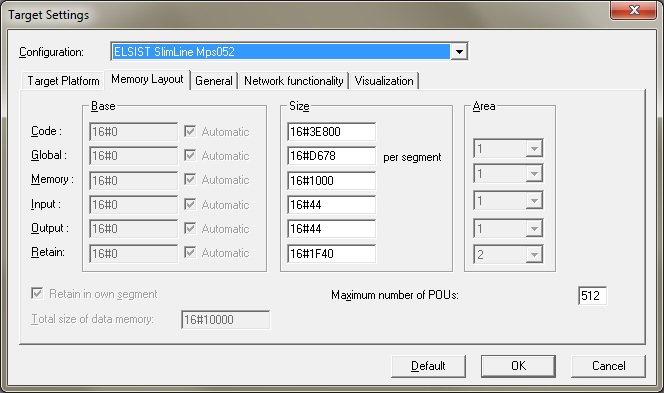Click the 'per segment' label
The height and width of the screenshot is (393, 664).
[x=412, y=157]
